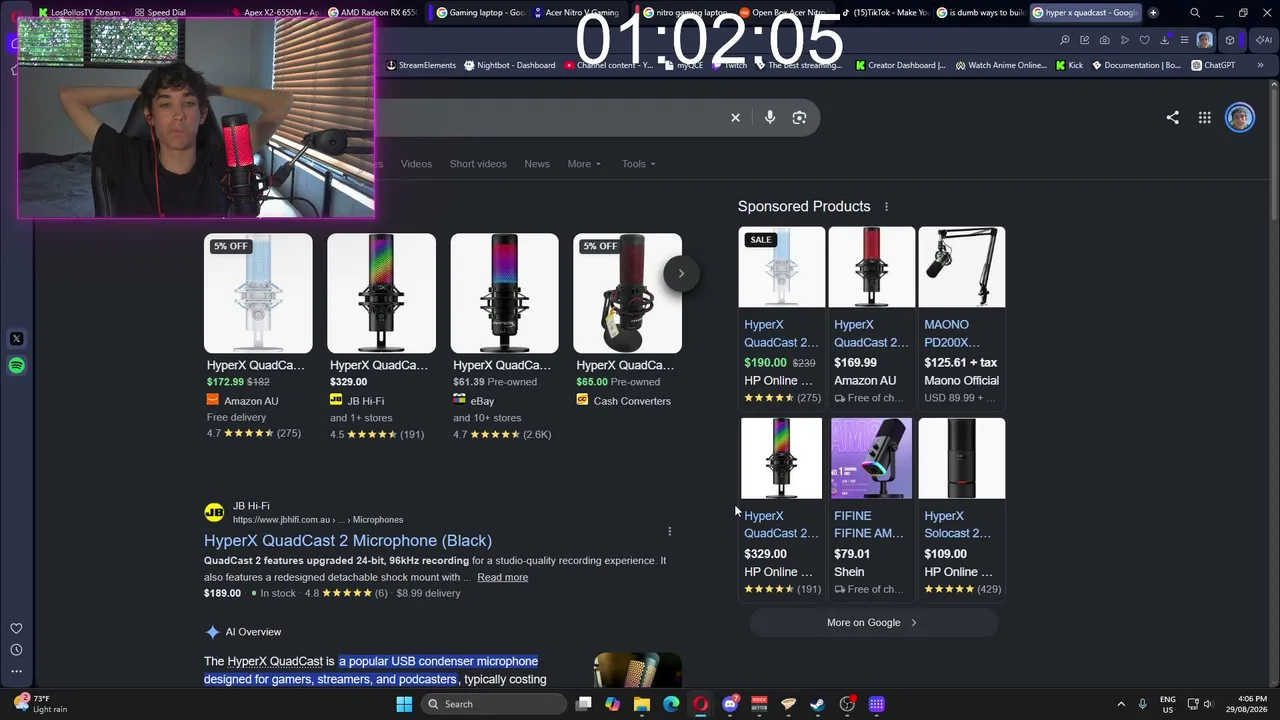This screenshot has width=1280, height=720.
Task: Switch to the Videos results tab
Action: click(416, 164)
